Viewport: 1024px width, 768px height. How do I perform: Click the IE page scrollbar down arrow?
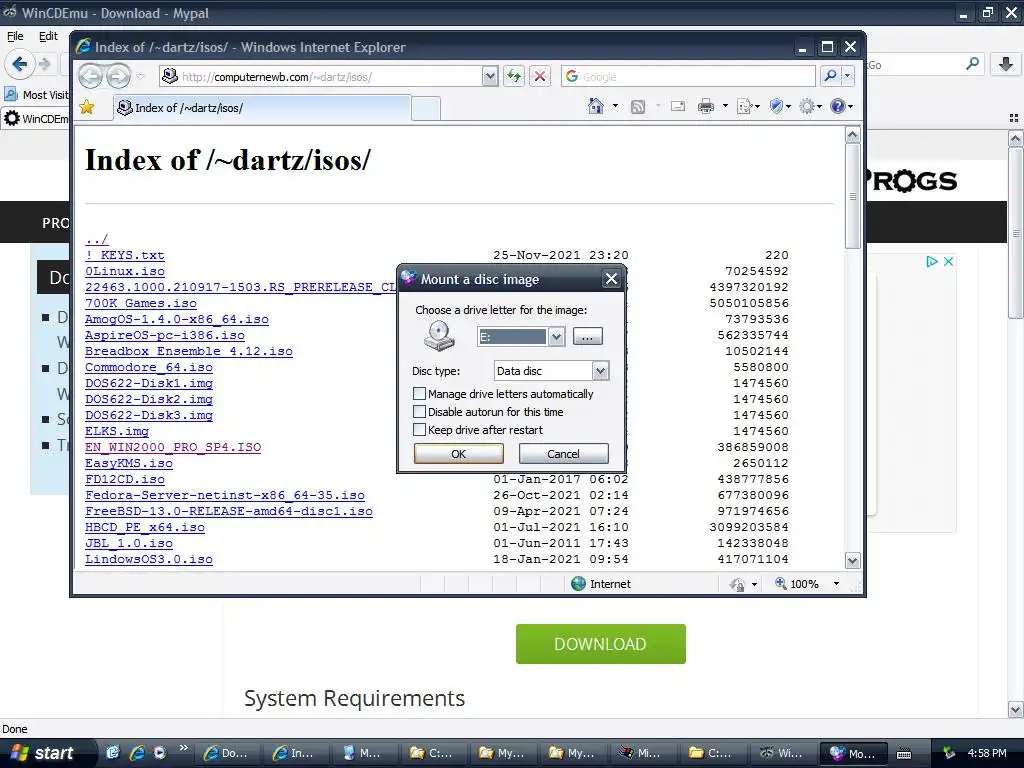[x=852, y=560]
